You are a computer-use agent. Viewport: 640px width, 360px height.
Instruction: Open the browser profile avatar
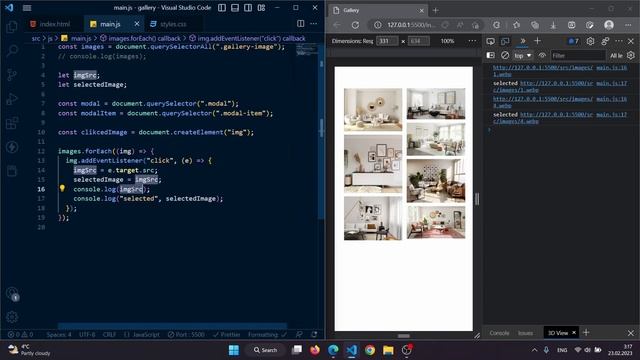pyautogui.click(x=609, y=25)
